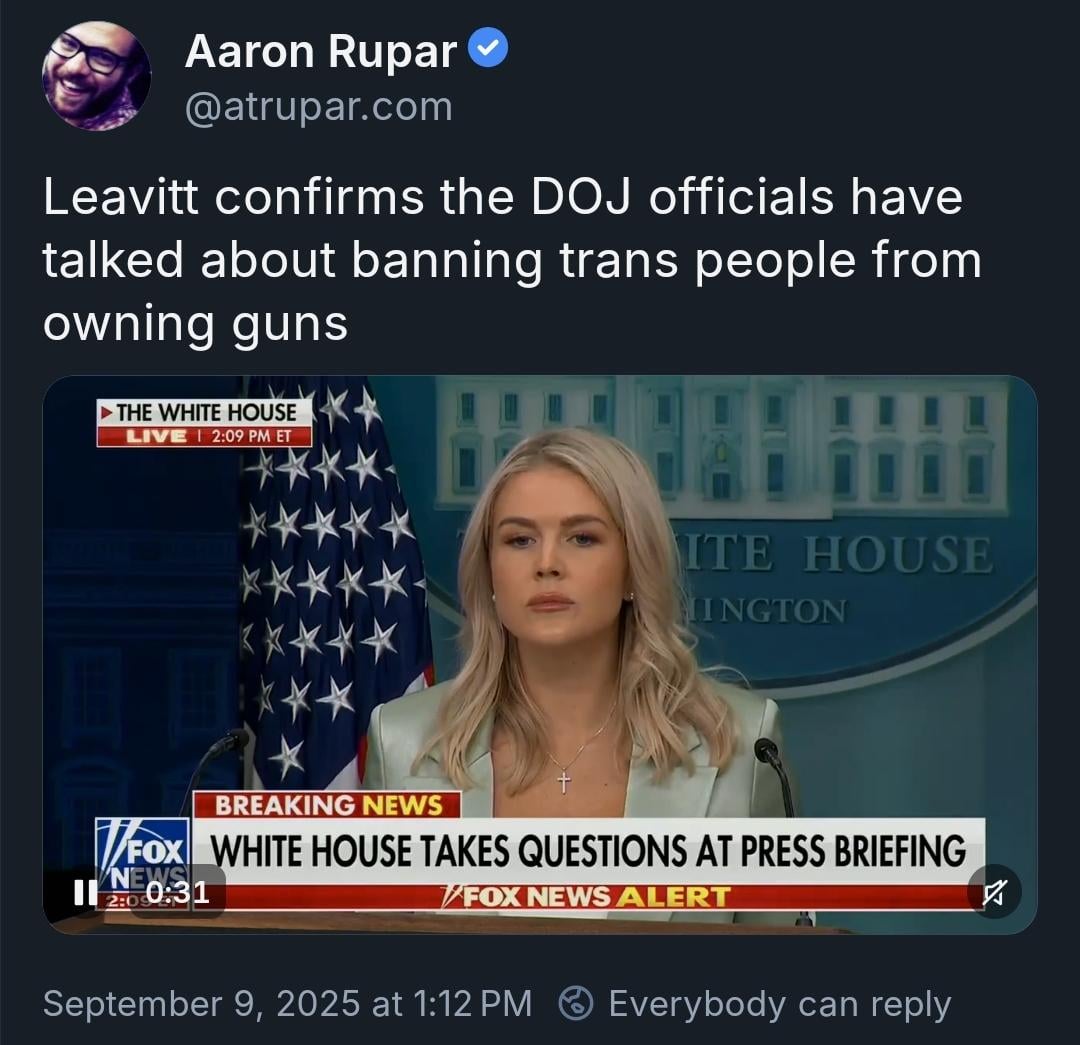1080x1045 pixels.
Task: Click the right podium microphone in the video
Action: [772, 768]
